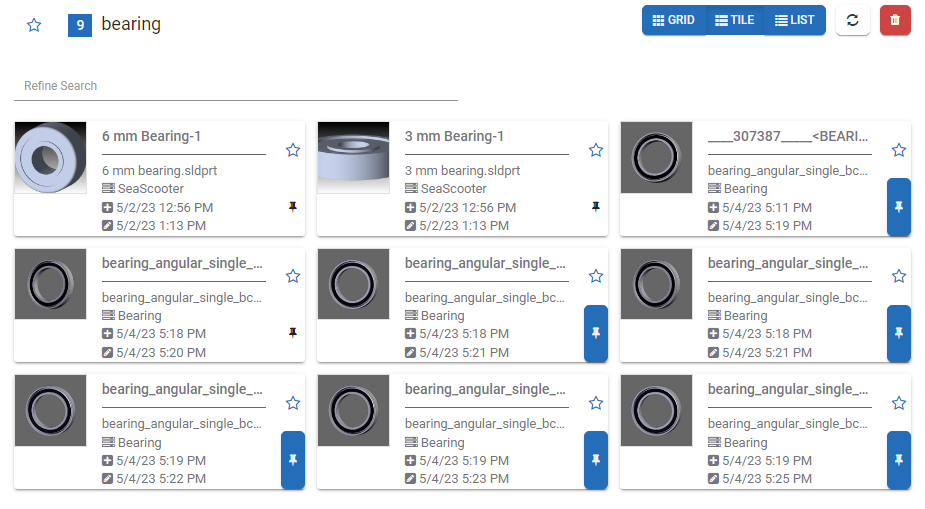Screen dimensions: 925x509
Task: Click the results count badge showing 9
Action: pos(80,25)
